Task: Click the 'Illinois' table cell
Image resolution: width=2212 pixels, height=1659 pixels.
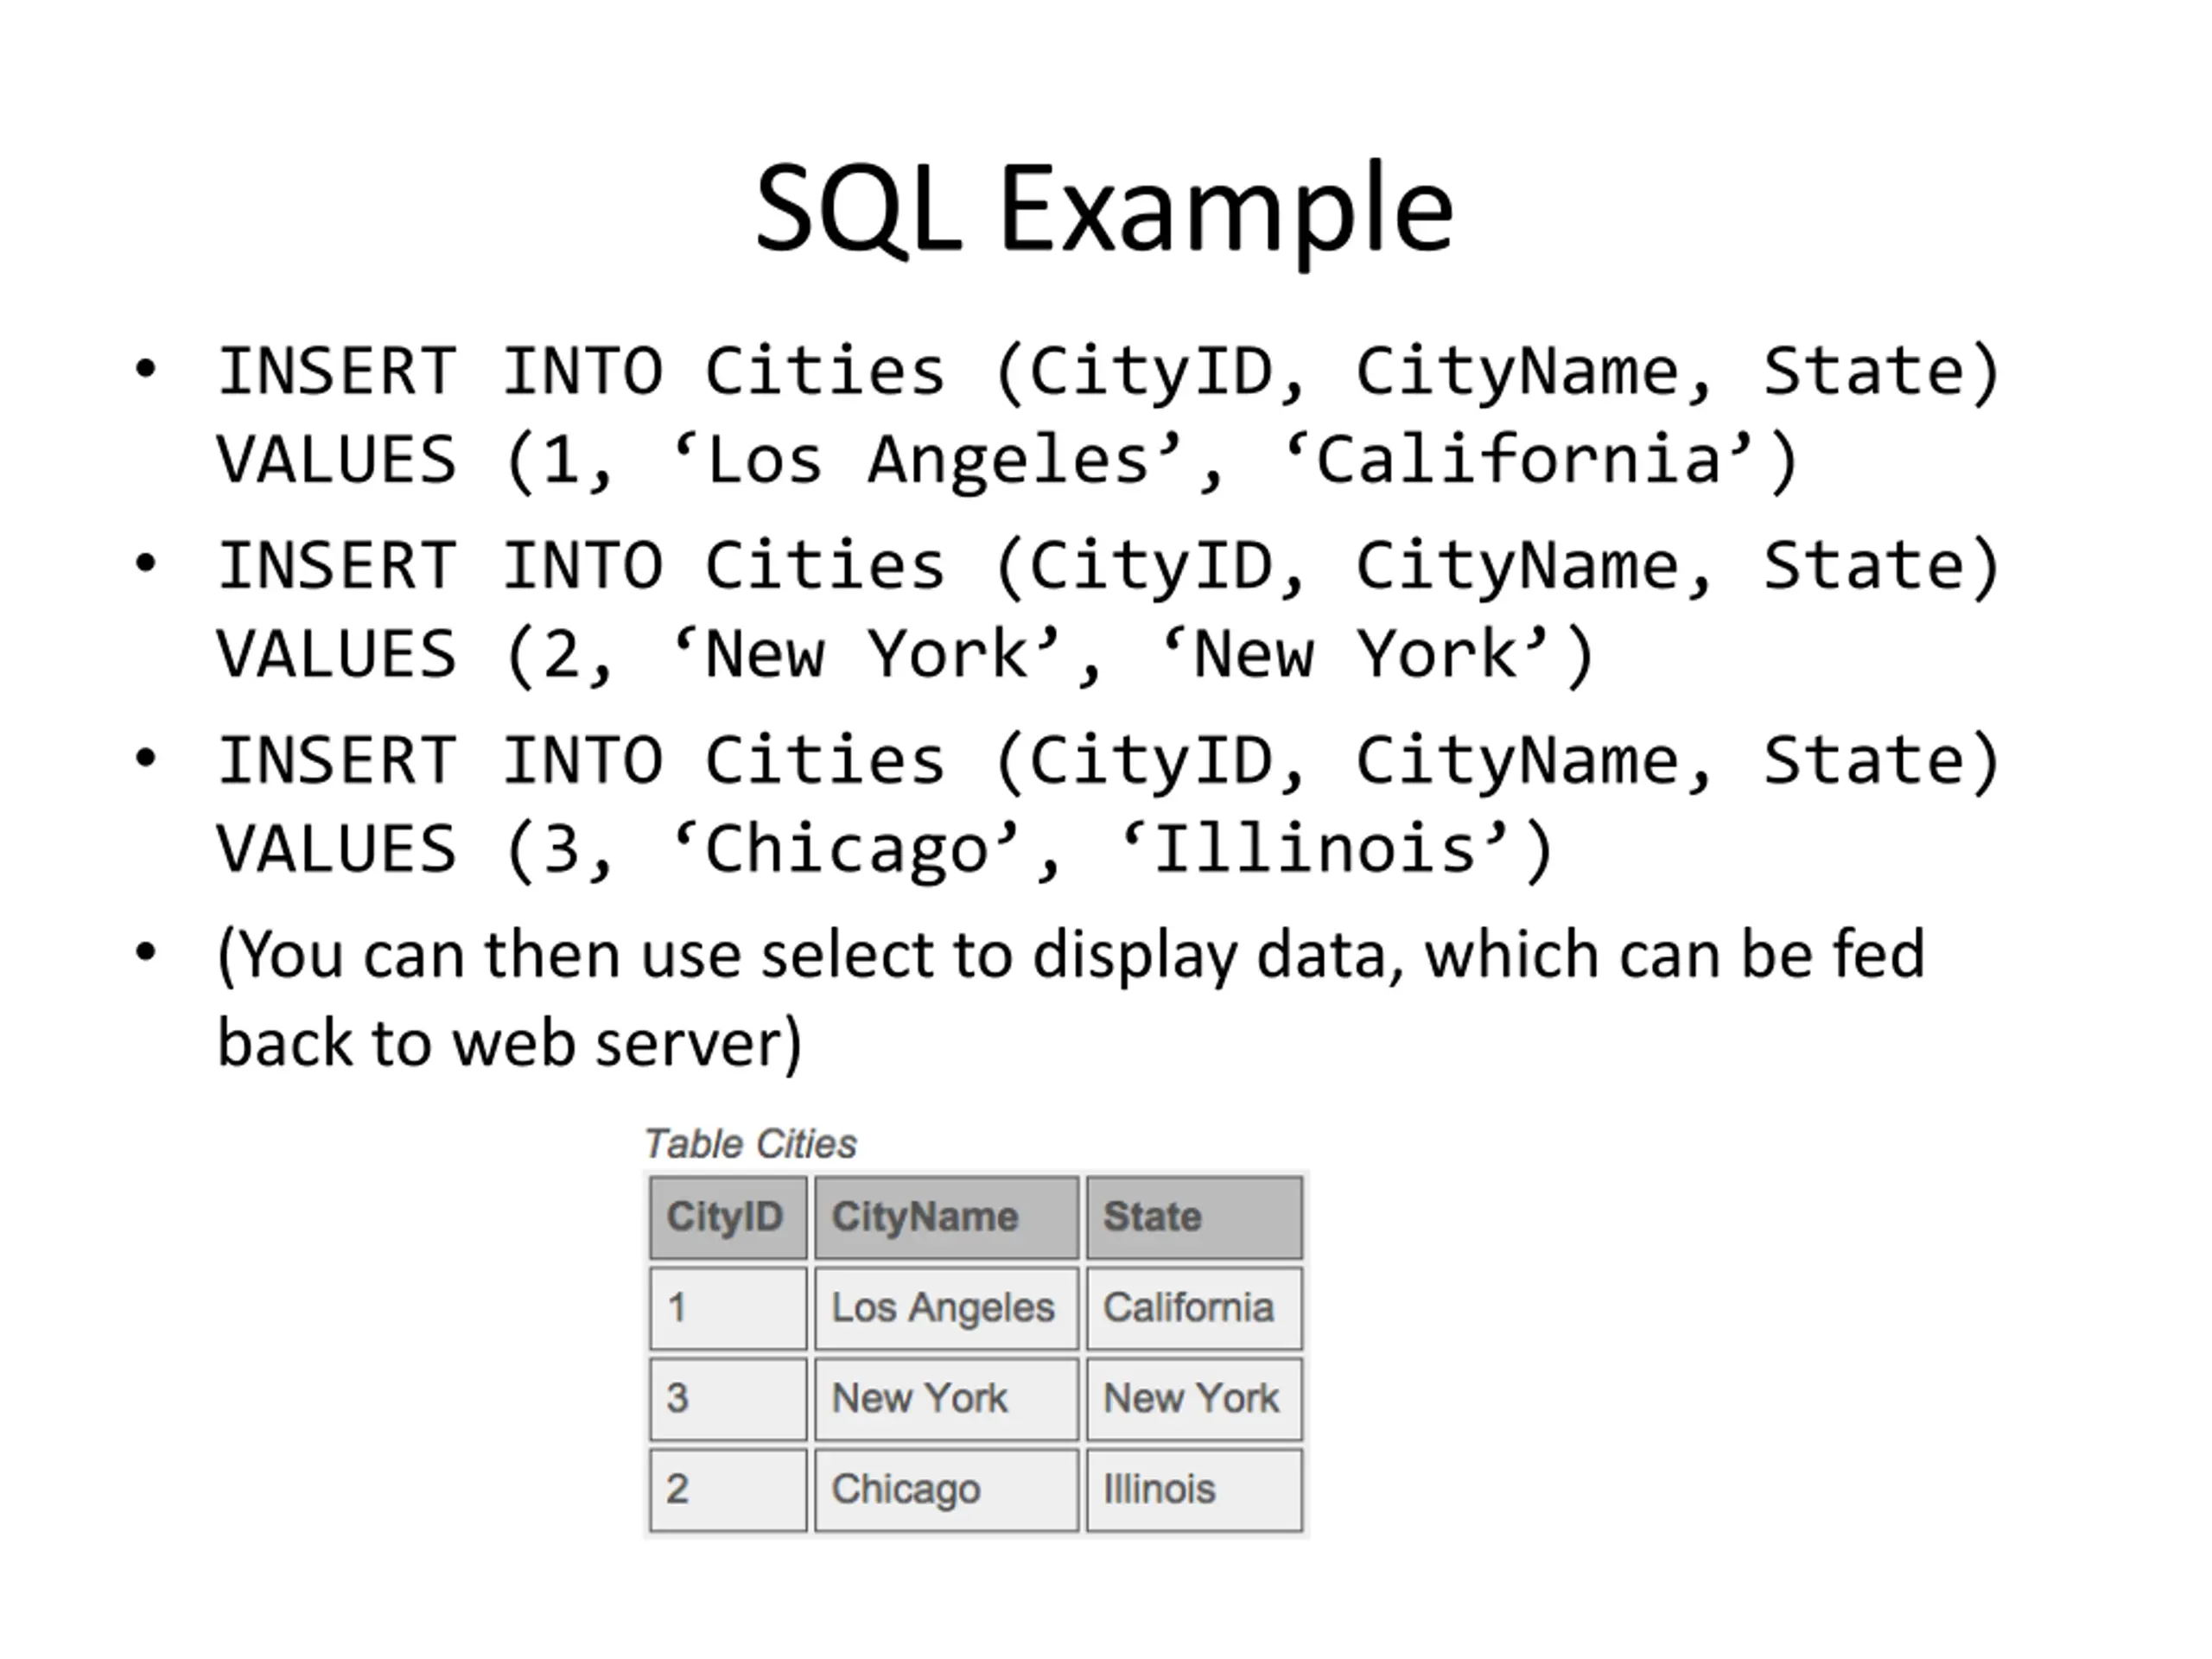Action: click(x=1194, y=1490)
